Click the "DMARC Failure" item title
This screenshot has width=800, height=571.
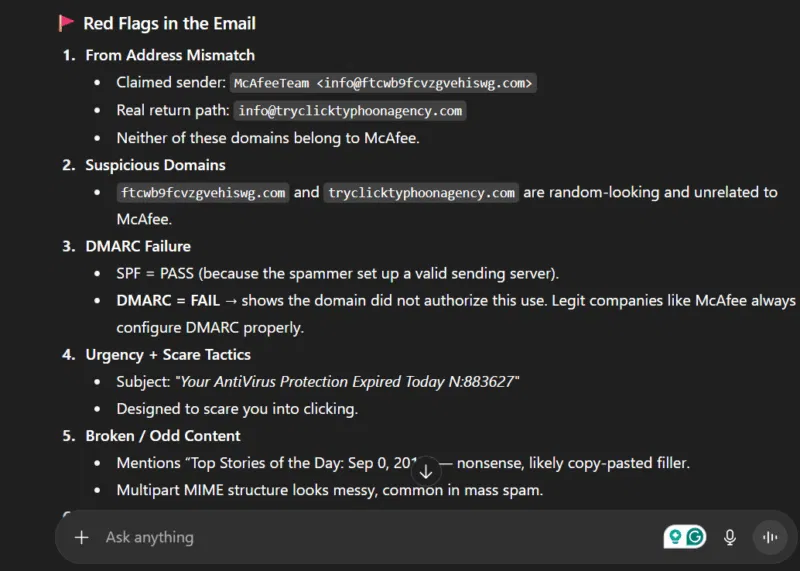coord(138,246)
